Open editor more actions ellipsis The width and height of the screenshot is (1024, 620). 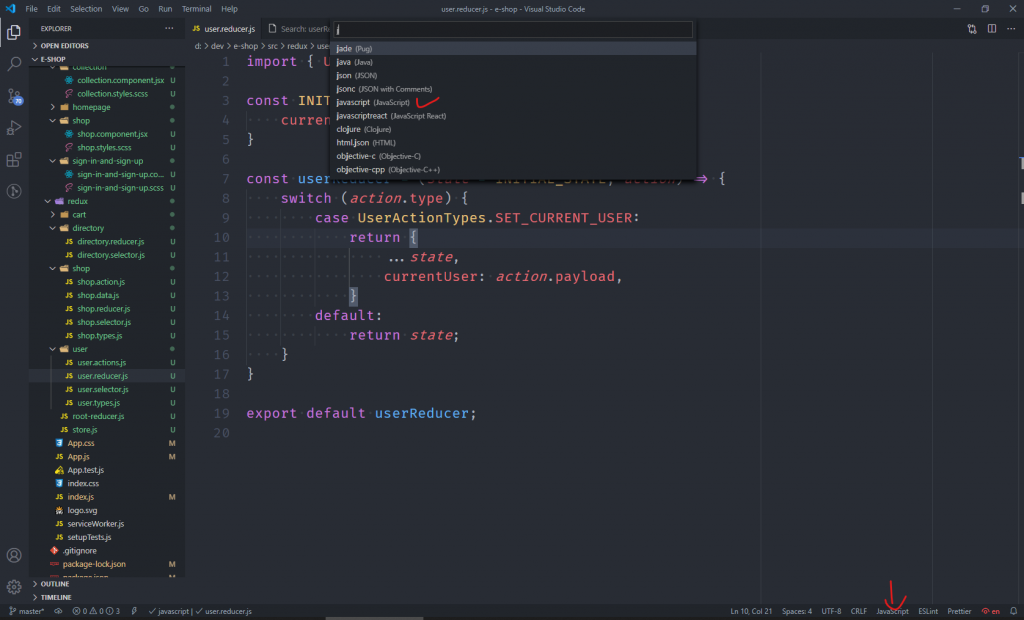click(1011, 29)
